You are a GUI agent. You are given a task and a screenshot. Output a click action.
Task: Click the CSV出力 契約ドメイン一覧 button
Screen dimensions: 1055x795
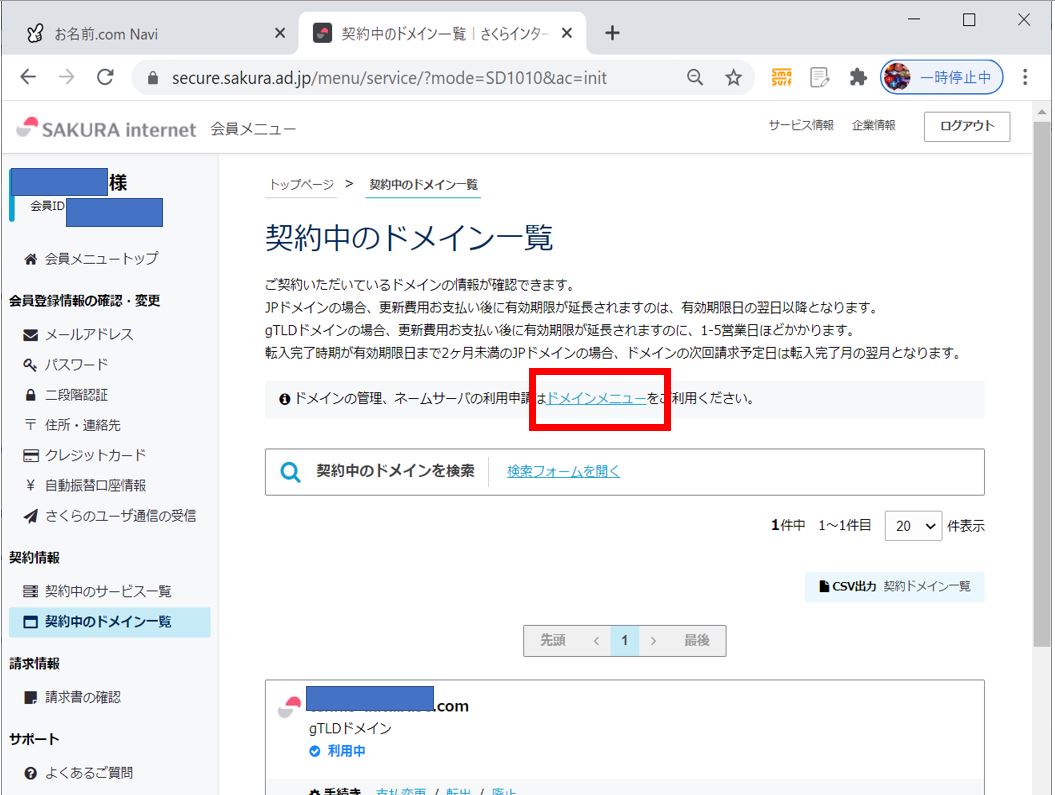[x=894, y=586]
